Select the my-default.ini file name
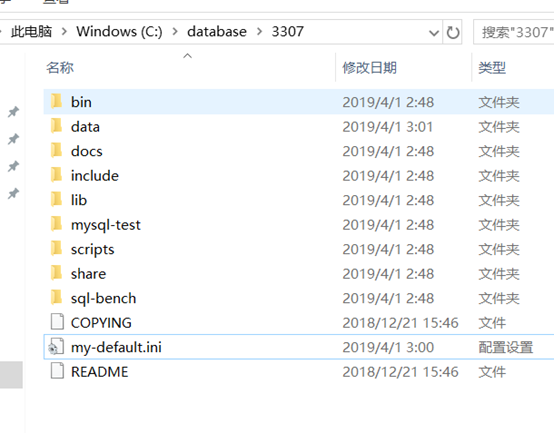The width and height of the screenshot is (554, 433). (116, 348)
